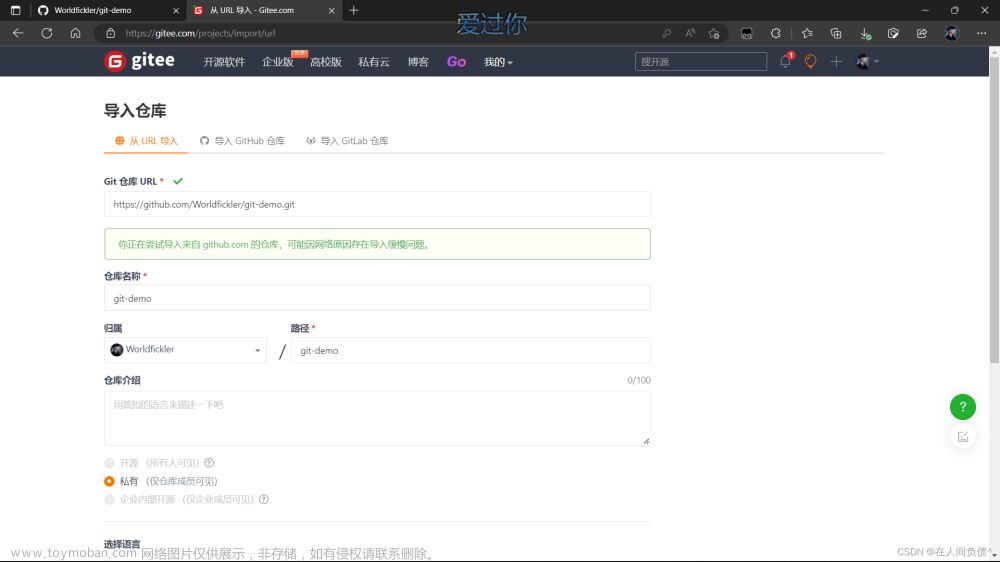Open 私有云 navigation link

pyautogui.click(x=374, y=62)
